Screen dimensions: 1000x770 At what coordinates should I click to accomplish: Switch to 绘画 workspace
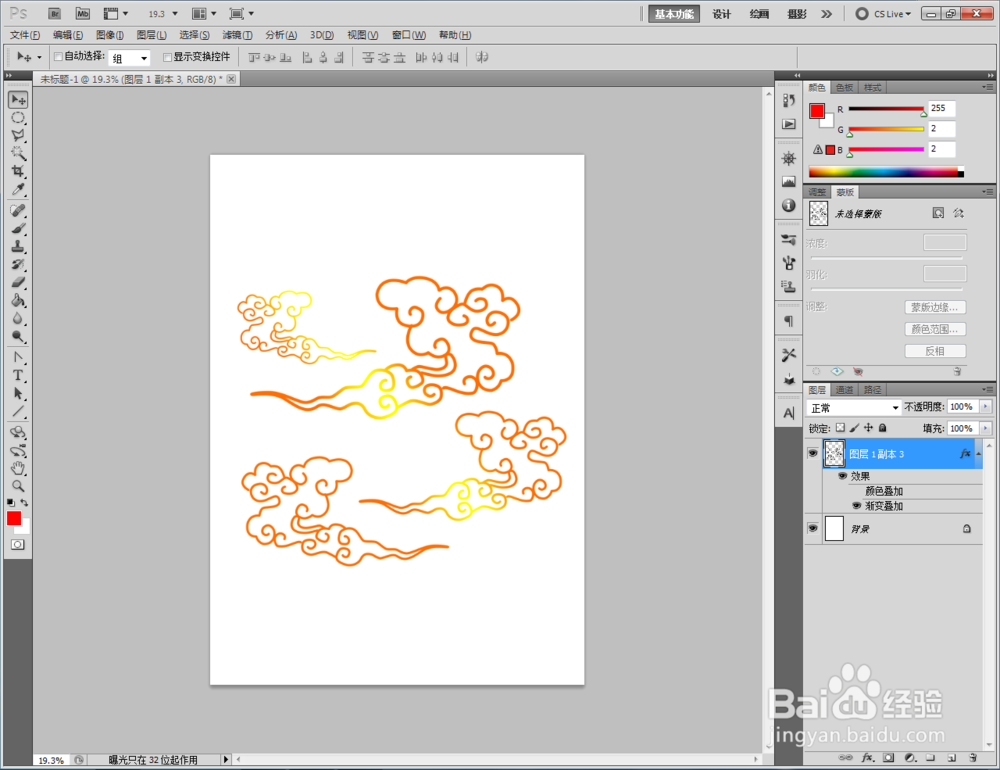pos(759,14)
